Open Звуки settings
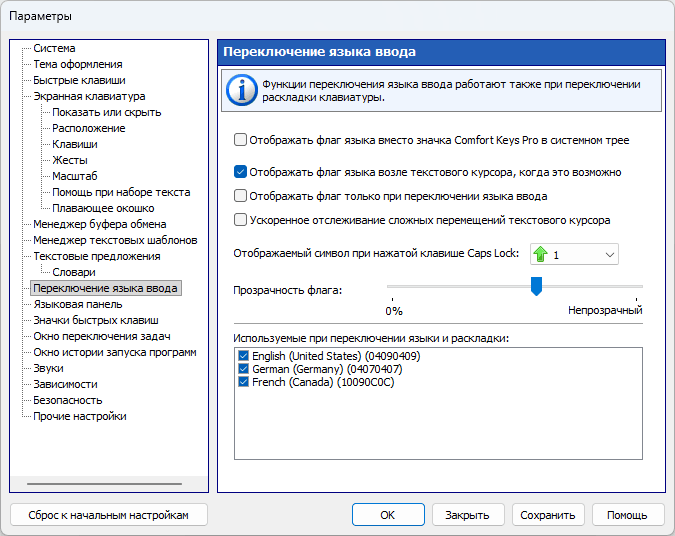 (x=48, y=368)
